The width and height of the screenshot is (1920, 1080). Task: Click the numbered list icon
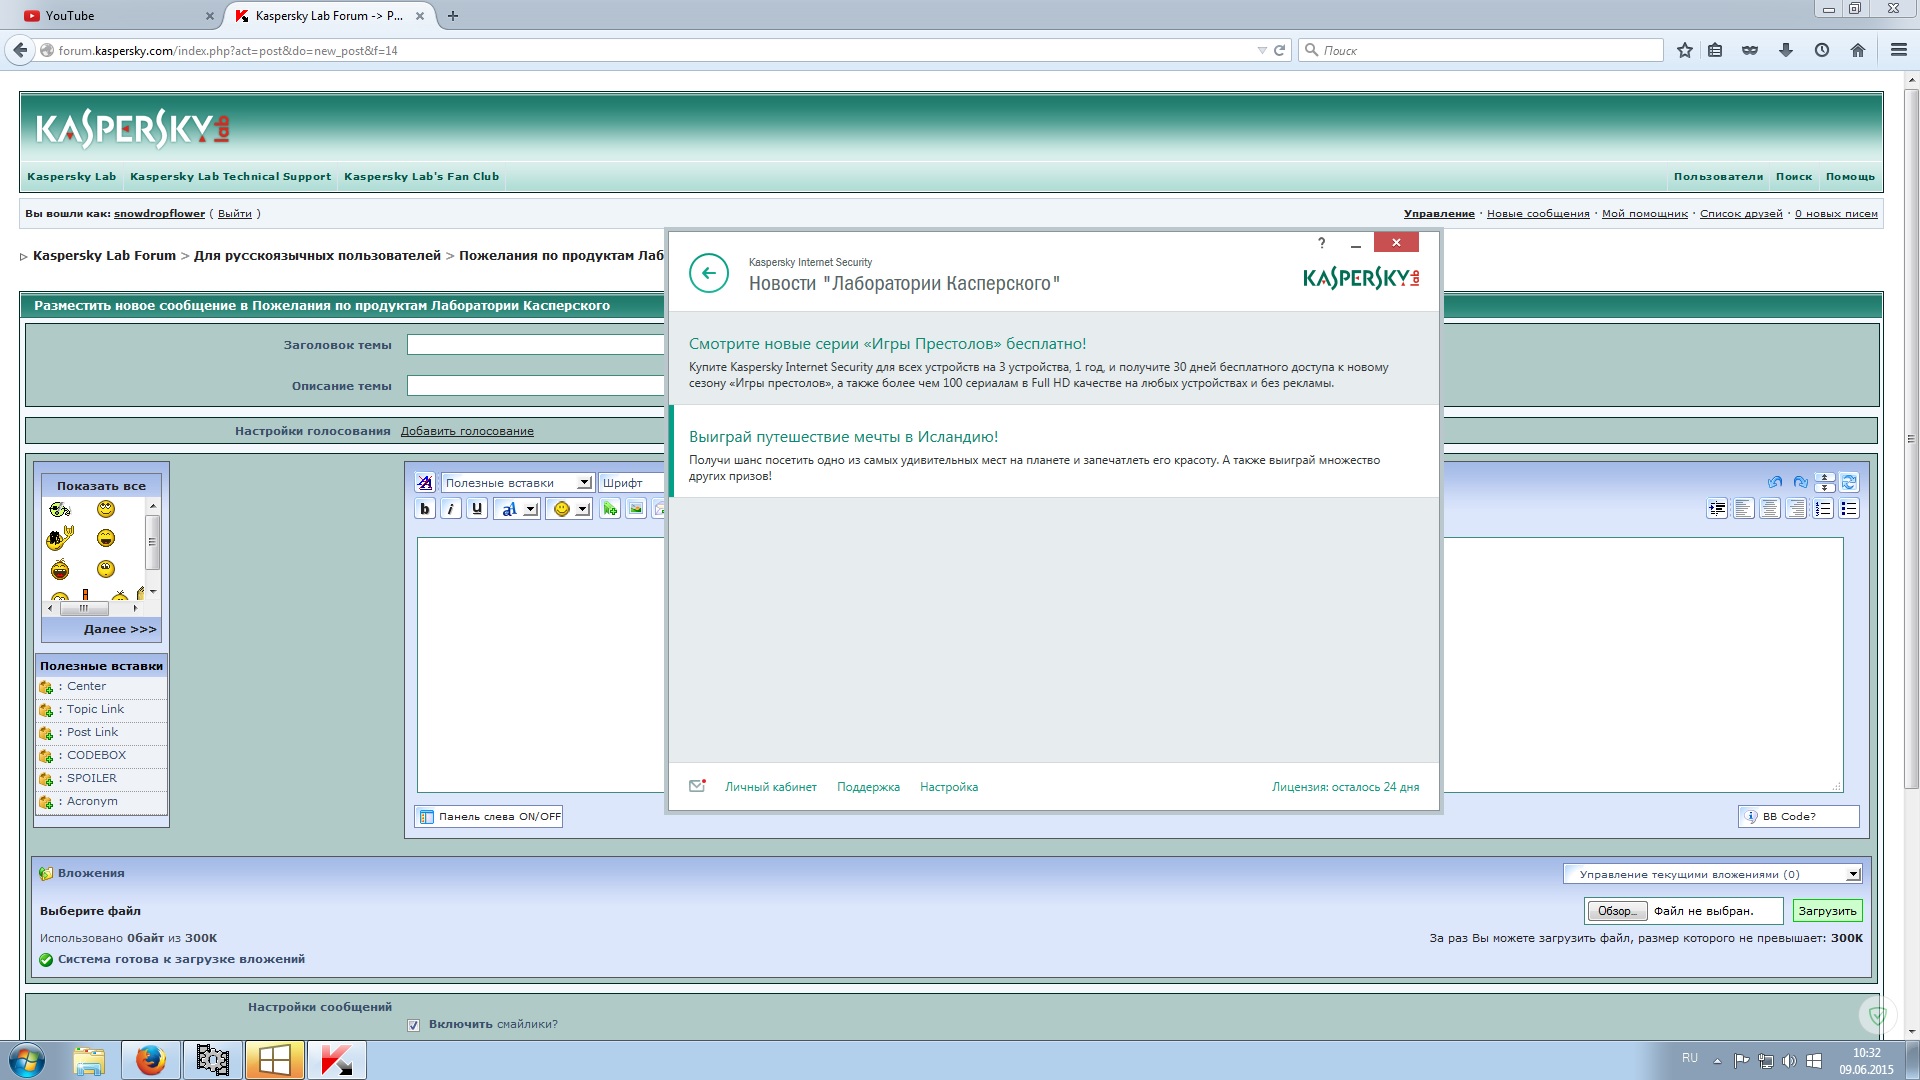1823,509
